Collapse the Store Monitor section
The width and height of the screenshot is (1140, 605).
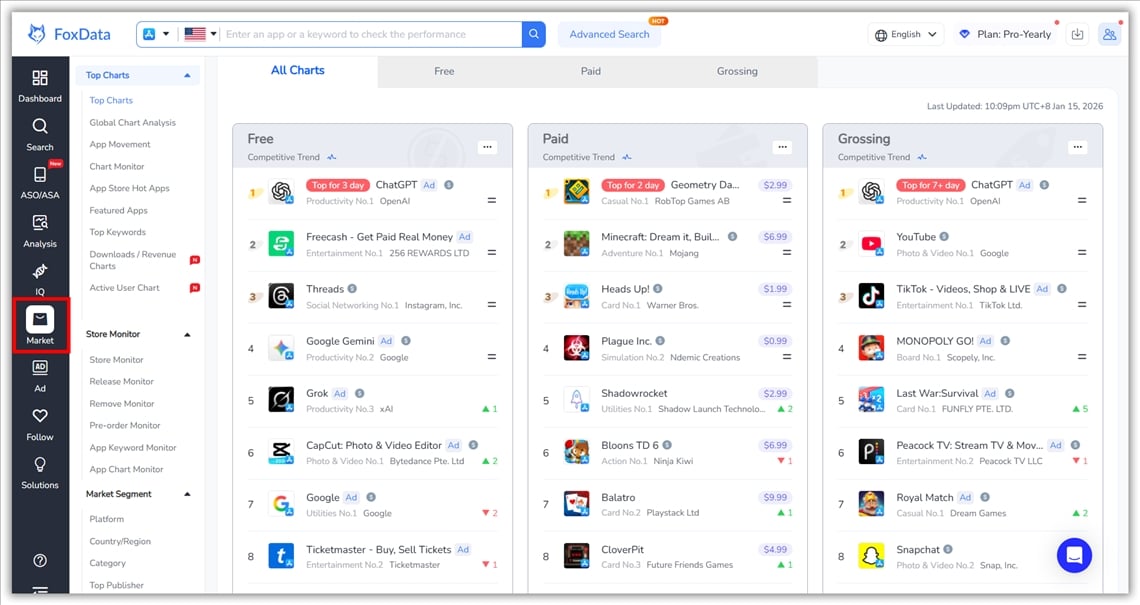[186, 333]
